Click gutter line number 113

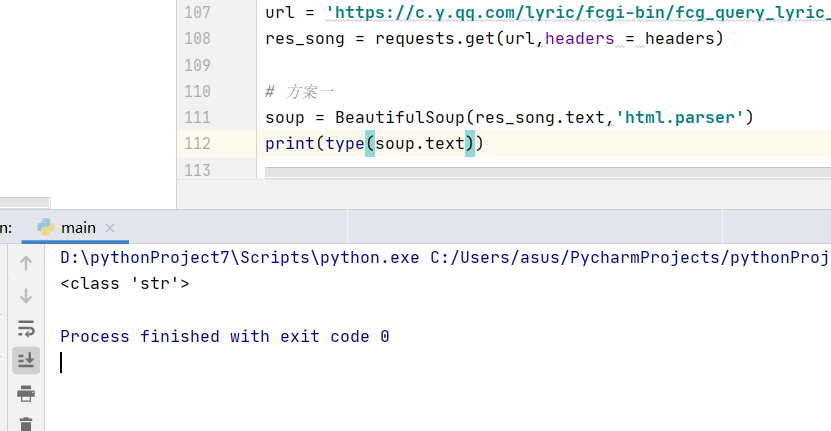[x=197, y=170]
